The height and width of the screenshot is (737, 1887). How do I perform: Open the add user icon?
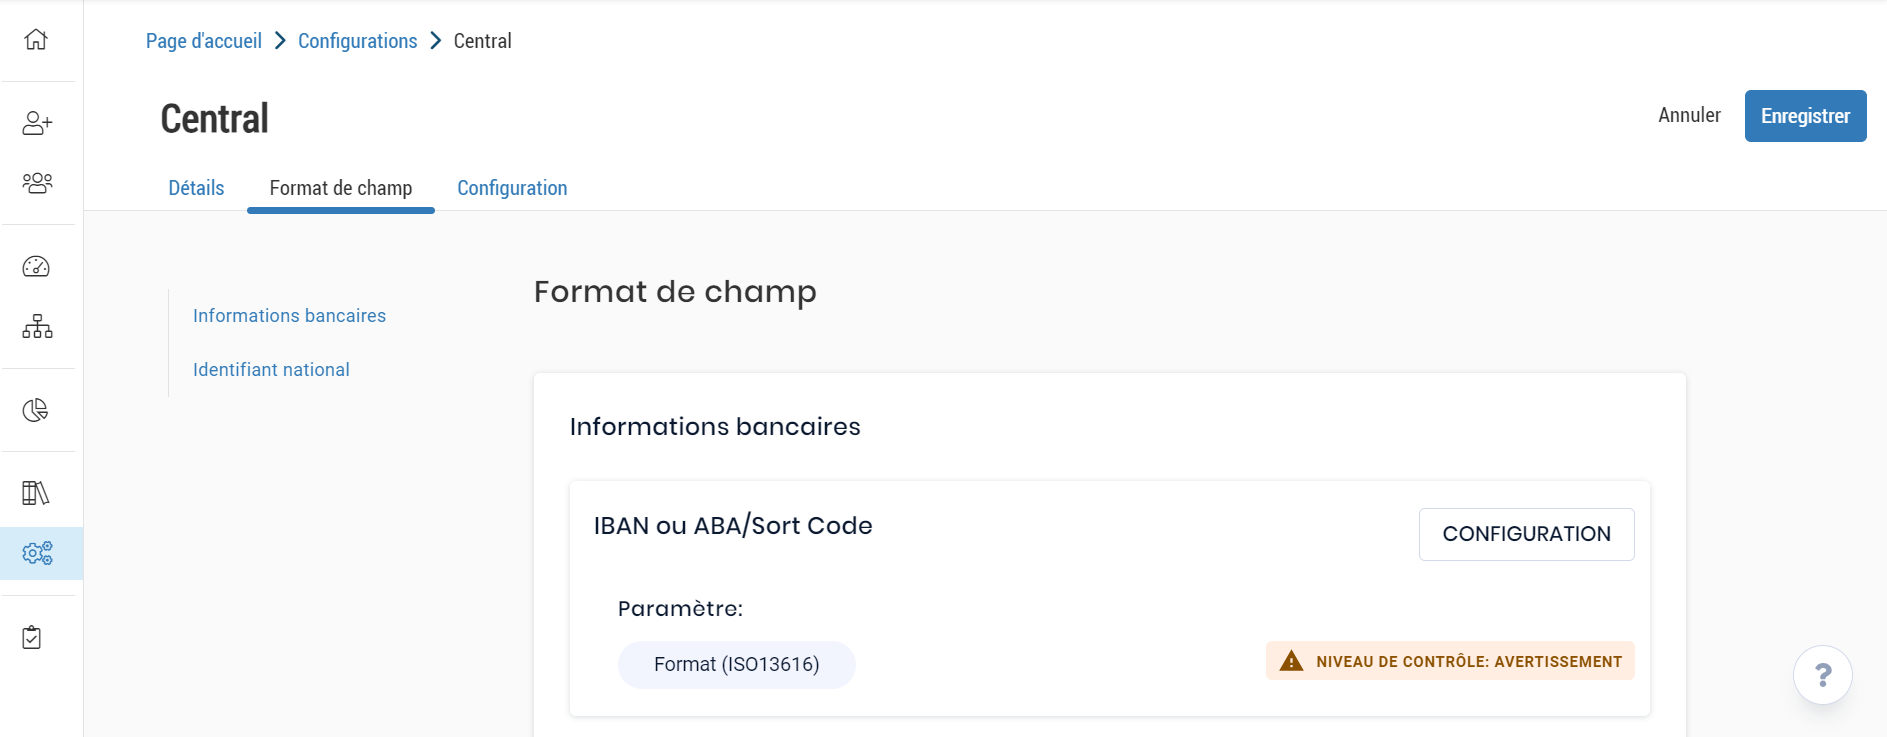[x=37, y=123]
